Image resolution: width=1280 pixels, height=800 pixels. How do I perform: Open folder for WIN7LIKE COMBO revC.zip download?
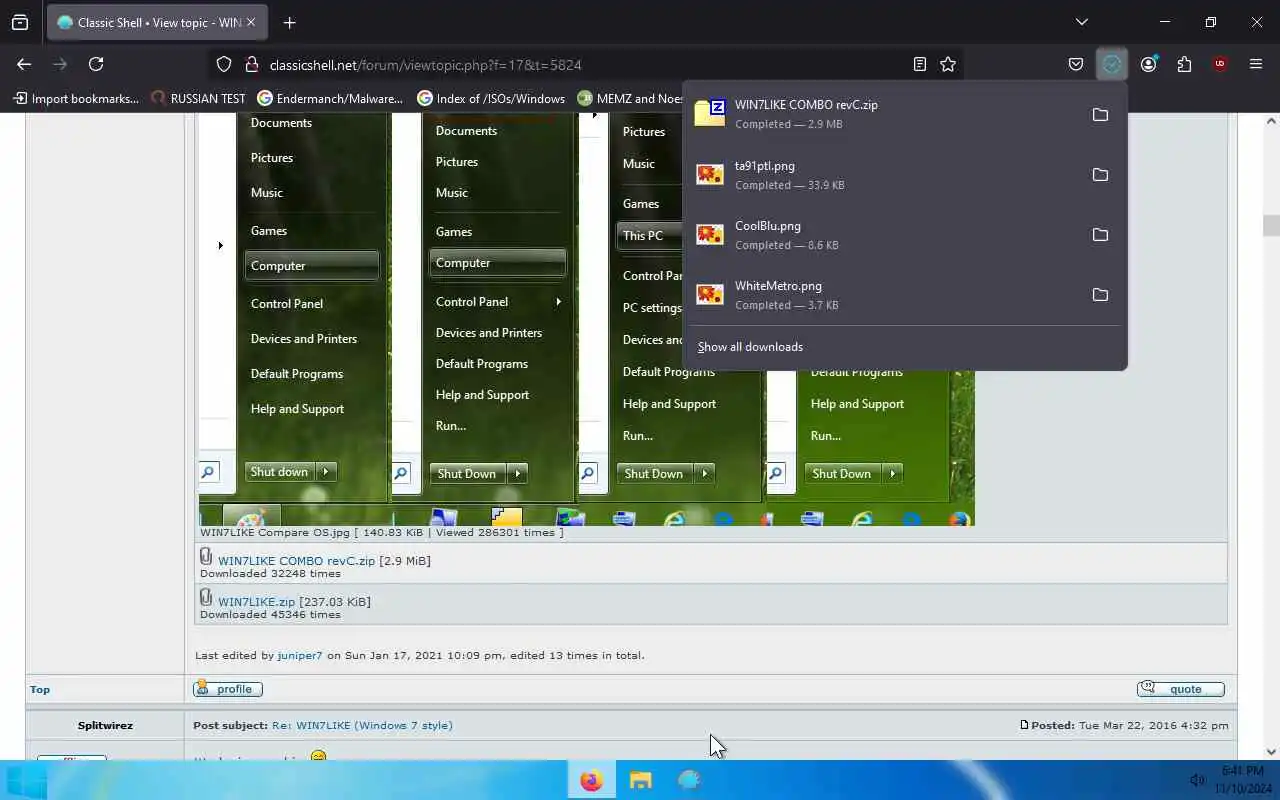click(1100, 115)
